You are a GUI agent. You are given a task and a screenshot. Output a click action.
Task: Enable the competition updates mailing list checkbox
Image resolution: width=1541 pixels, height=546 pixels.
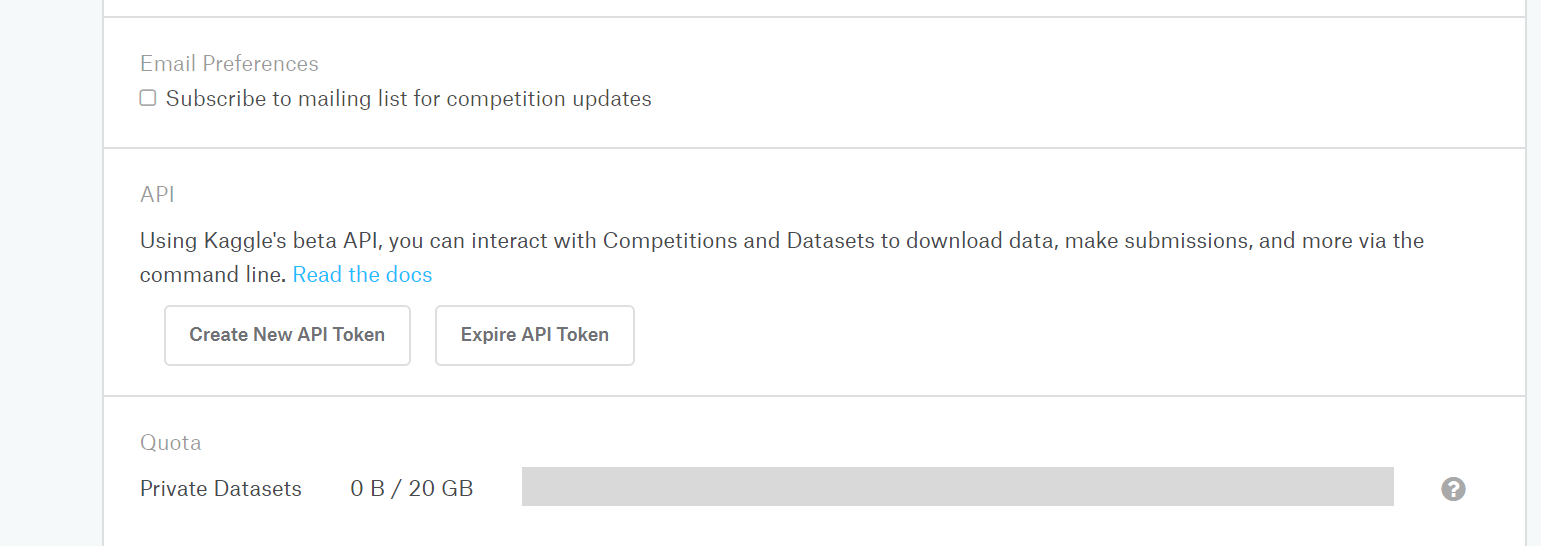(148, 98)
